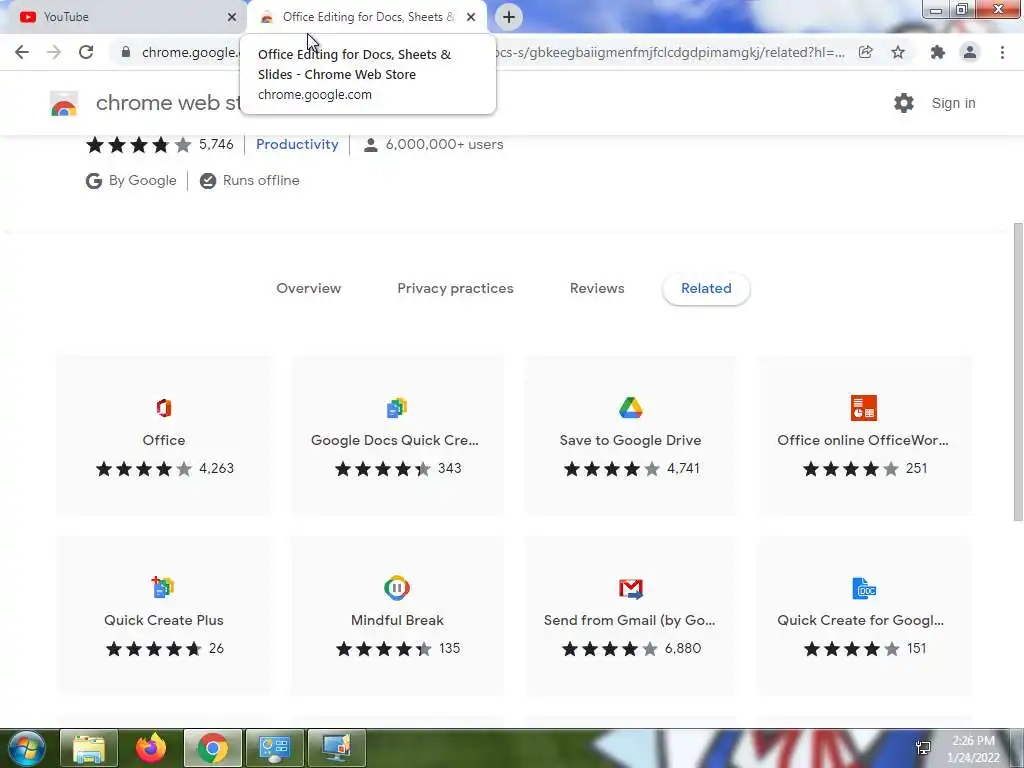Image resolution: width=1024 pixels, height=768 pixels.
Task: Close the YouTube tab
Action: click(x=232, y=17)
